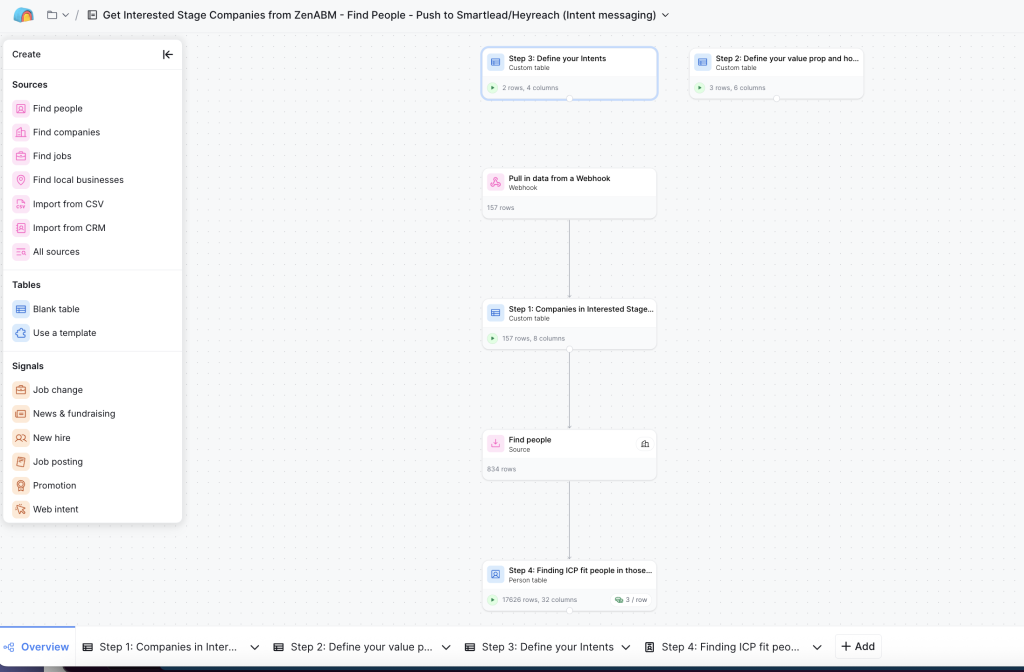Choose Use a template option
Screen dimensions: 1024x672
point(64,333)
